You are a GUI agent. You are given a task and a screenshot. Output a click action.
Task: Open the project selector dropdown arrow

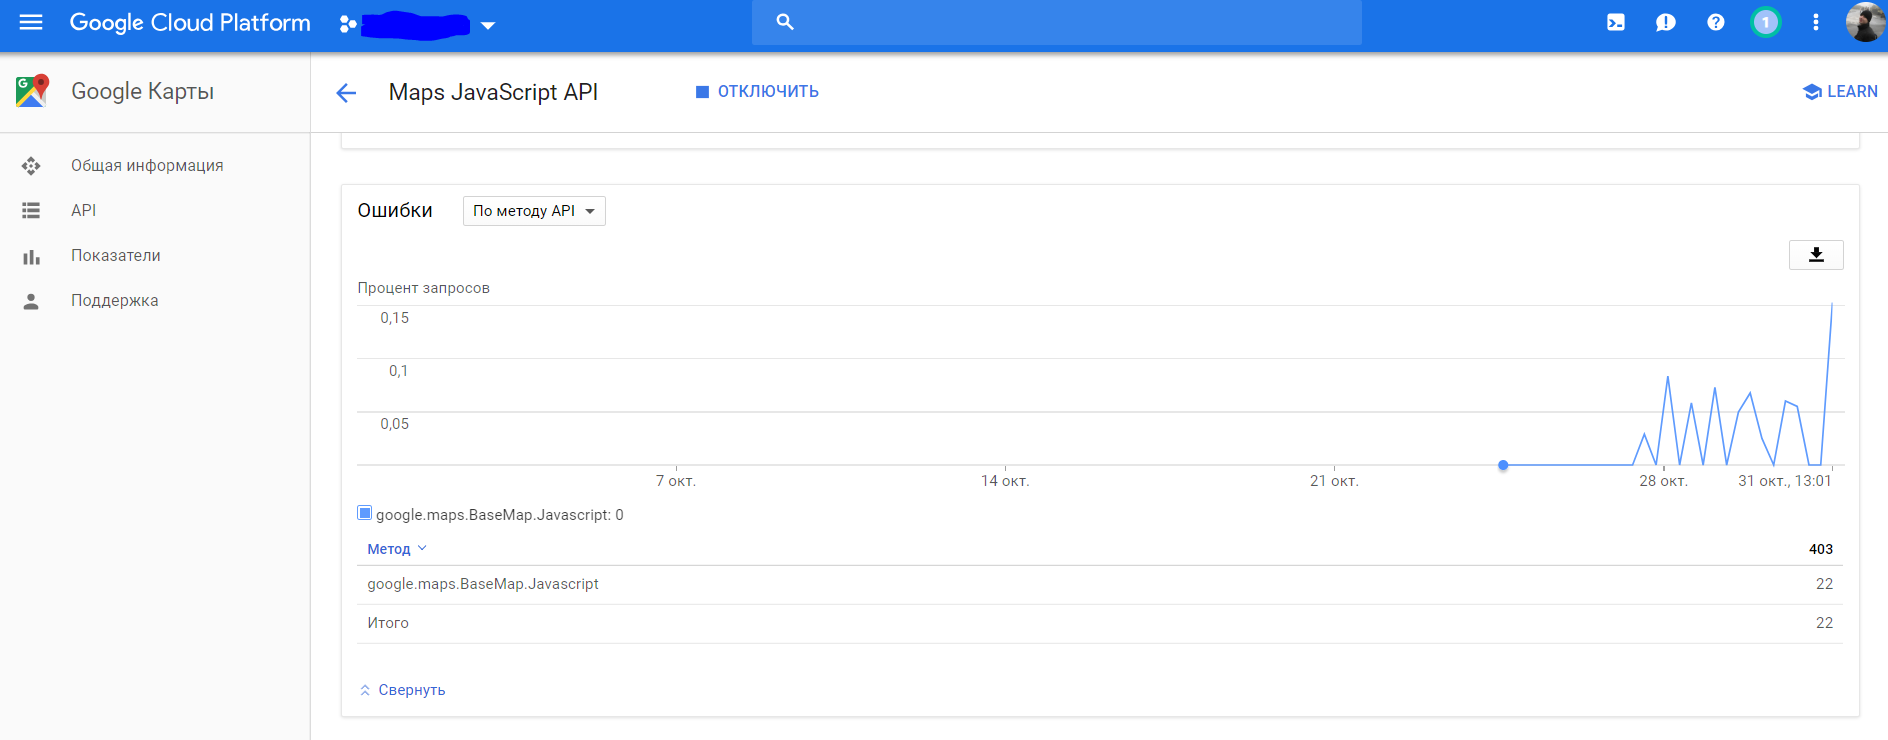pyautogui.click(x=488, y=25)
